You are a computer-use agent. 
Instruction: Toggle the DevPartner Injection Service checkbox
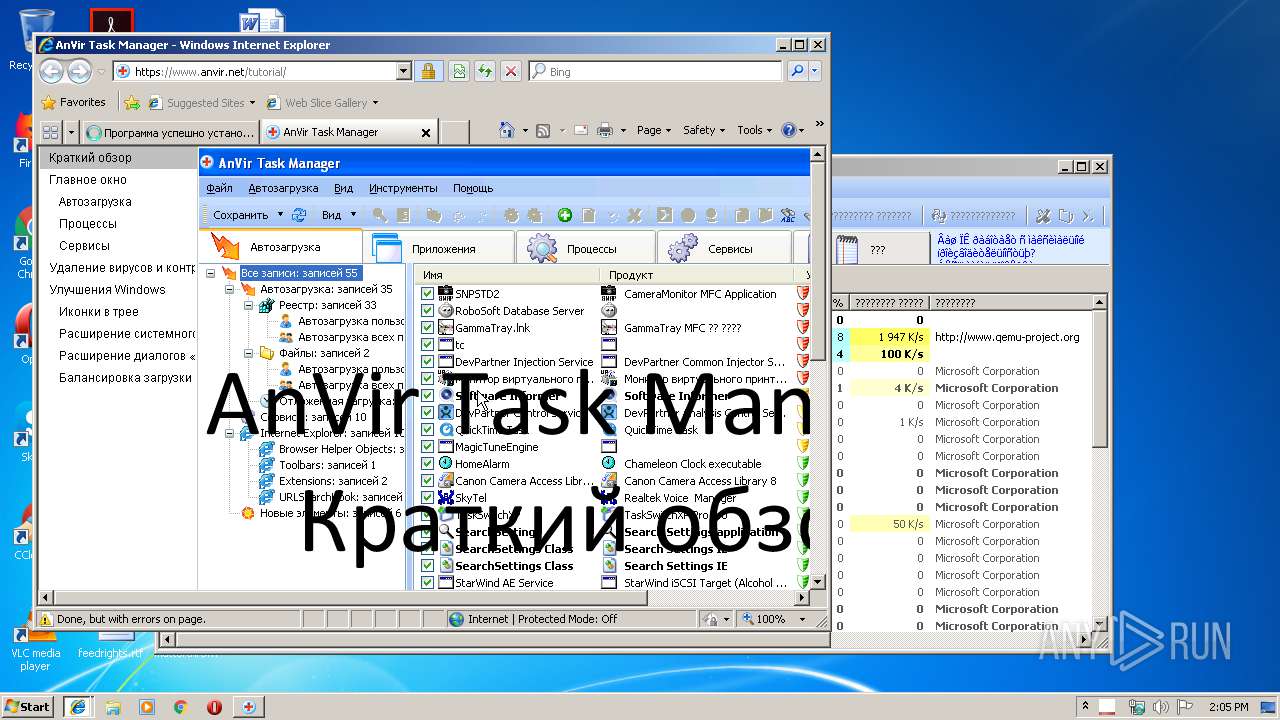[x=428, y=362]
